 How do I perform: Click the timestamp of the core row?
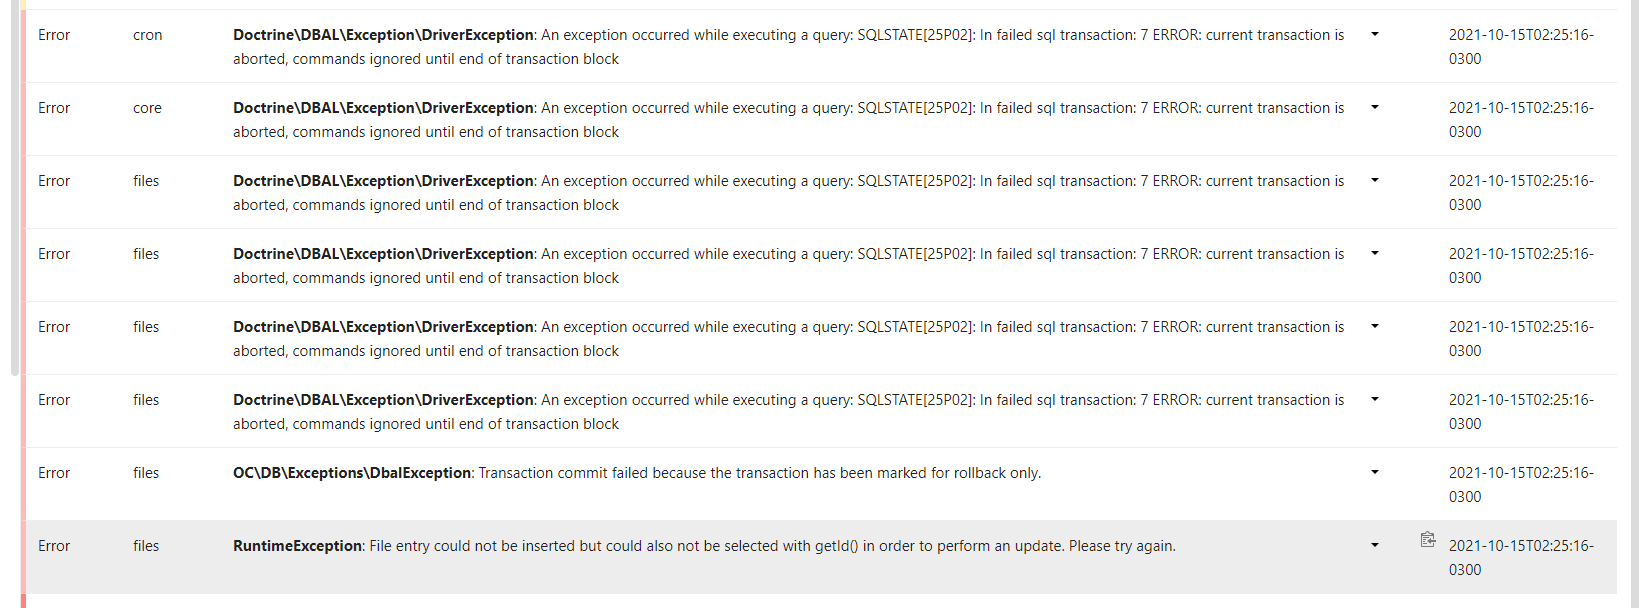tap(1521, 120)
